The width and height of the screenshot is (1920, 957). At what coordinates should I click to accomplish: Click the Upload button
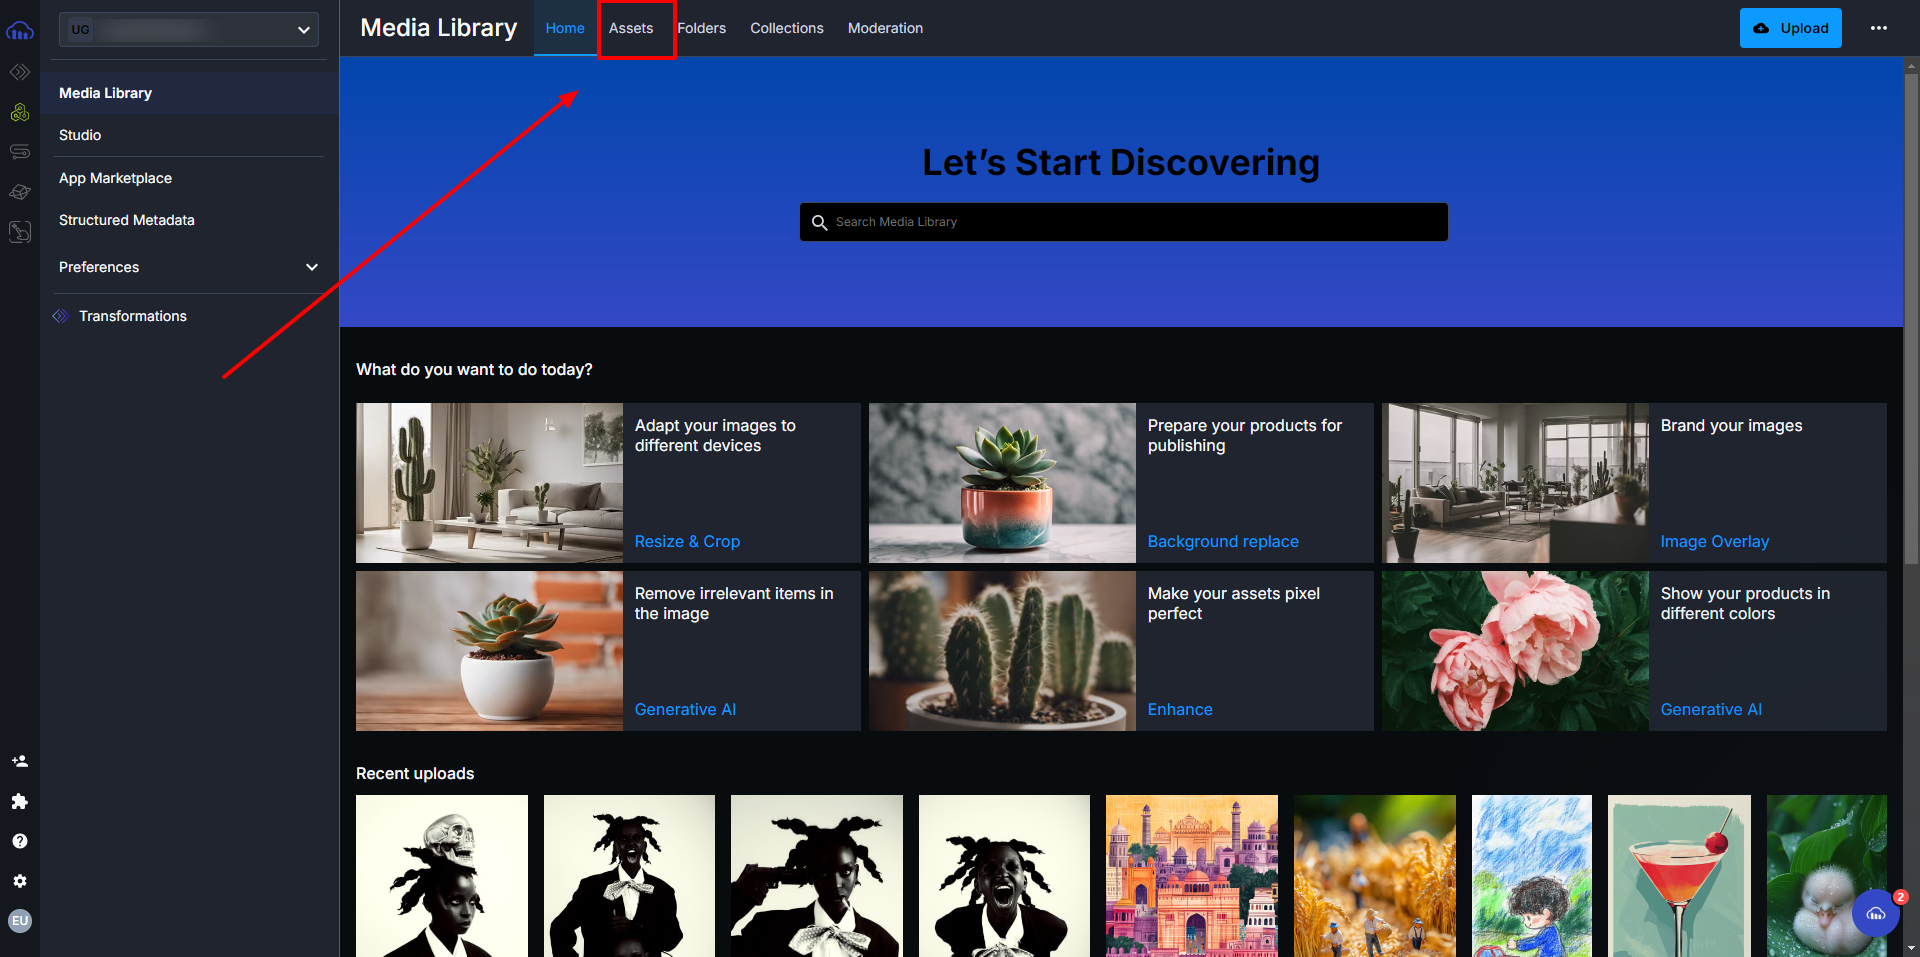(x=1789, y=28)
